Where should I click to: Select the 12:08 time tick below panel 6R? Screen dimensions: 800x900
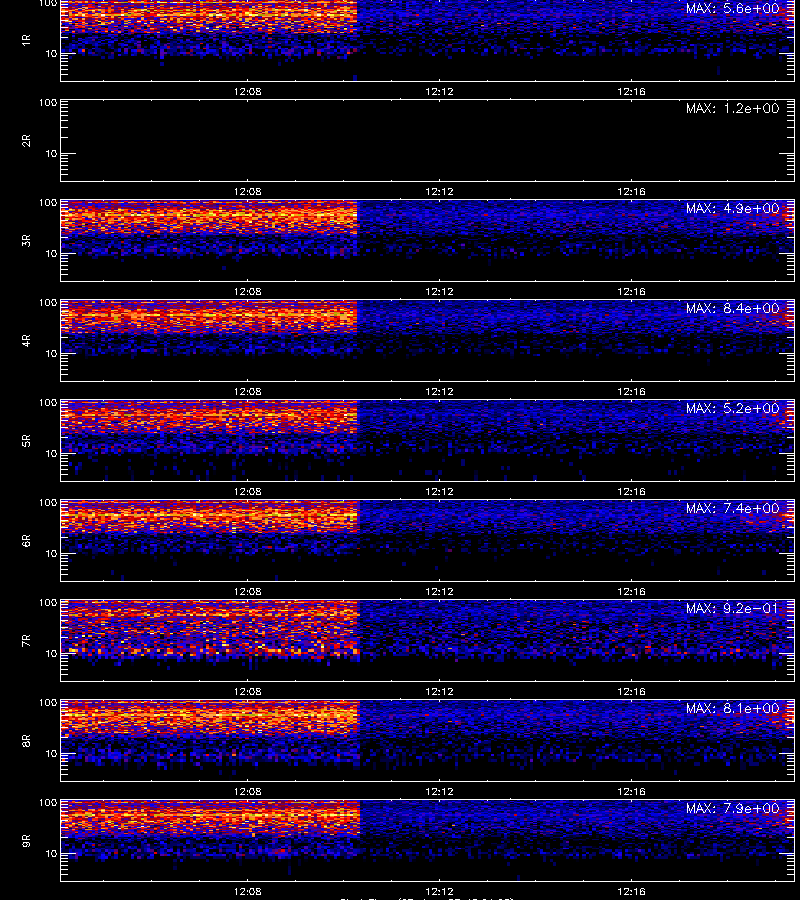[247, 591]
